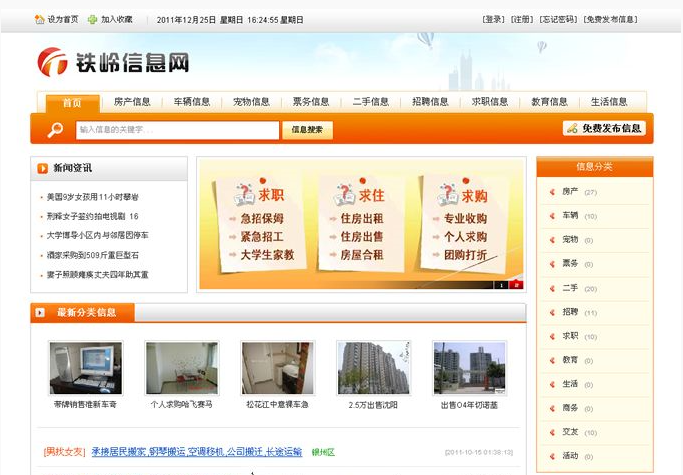This screenshot has height=475, width=683.
Task: Open the 招聘信息 tab
Action: click(x=430, y=102)
